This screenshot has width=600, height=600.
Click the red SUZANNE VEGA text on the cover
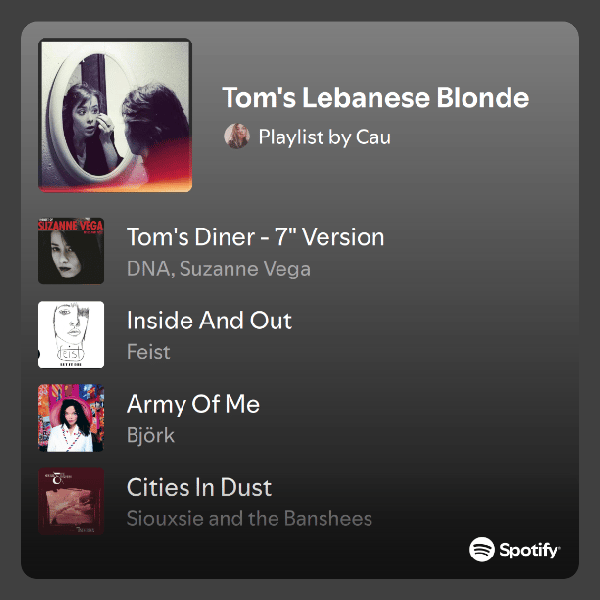71,226
